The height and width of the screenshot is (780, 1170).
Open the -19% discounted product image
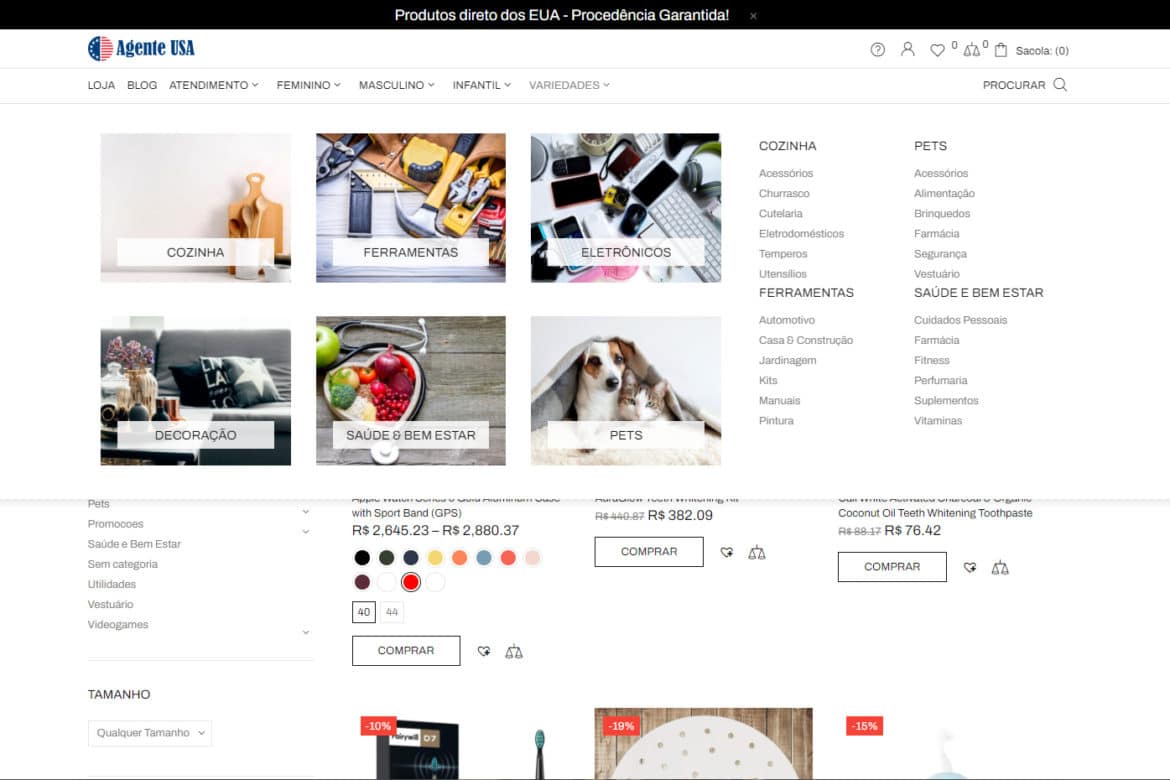pos(704,743)
